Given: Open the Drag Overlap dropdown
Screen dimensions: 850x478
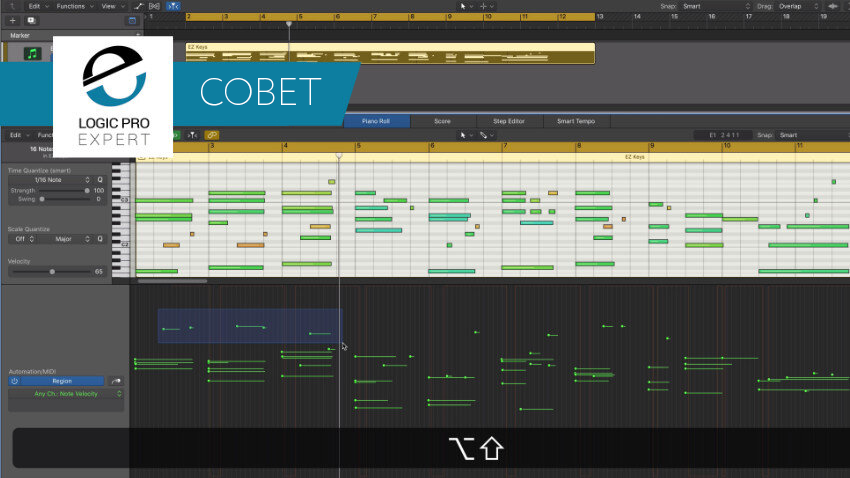Looking at the screenshot, I should tap(798, 6).
